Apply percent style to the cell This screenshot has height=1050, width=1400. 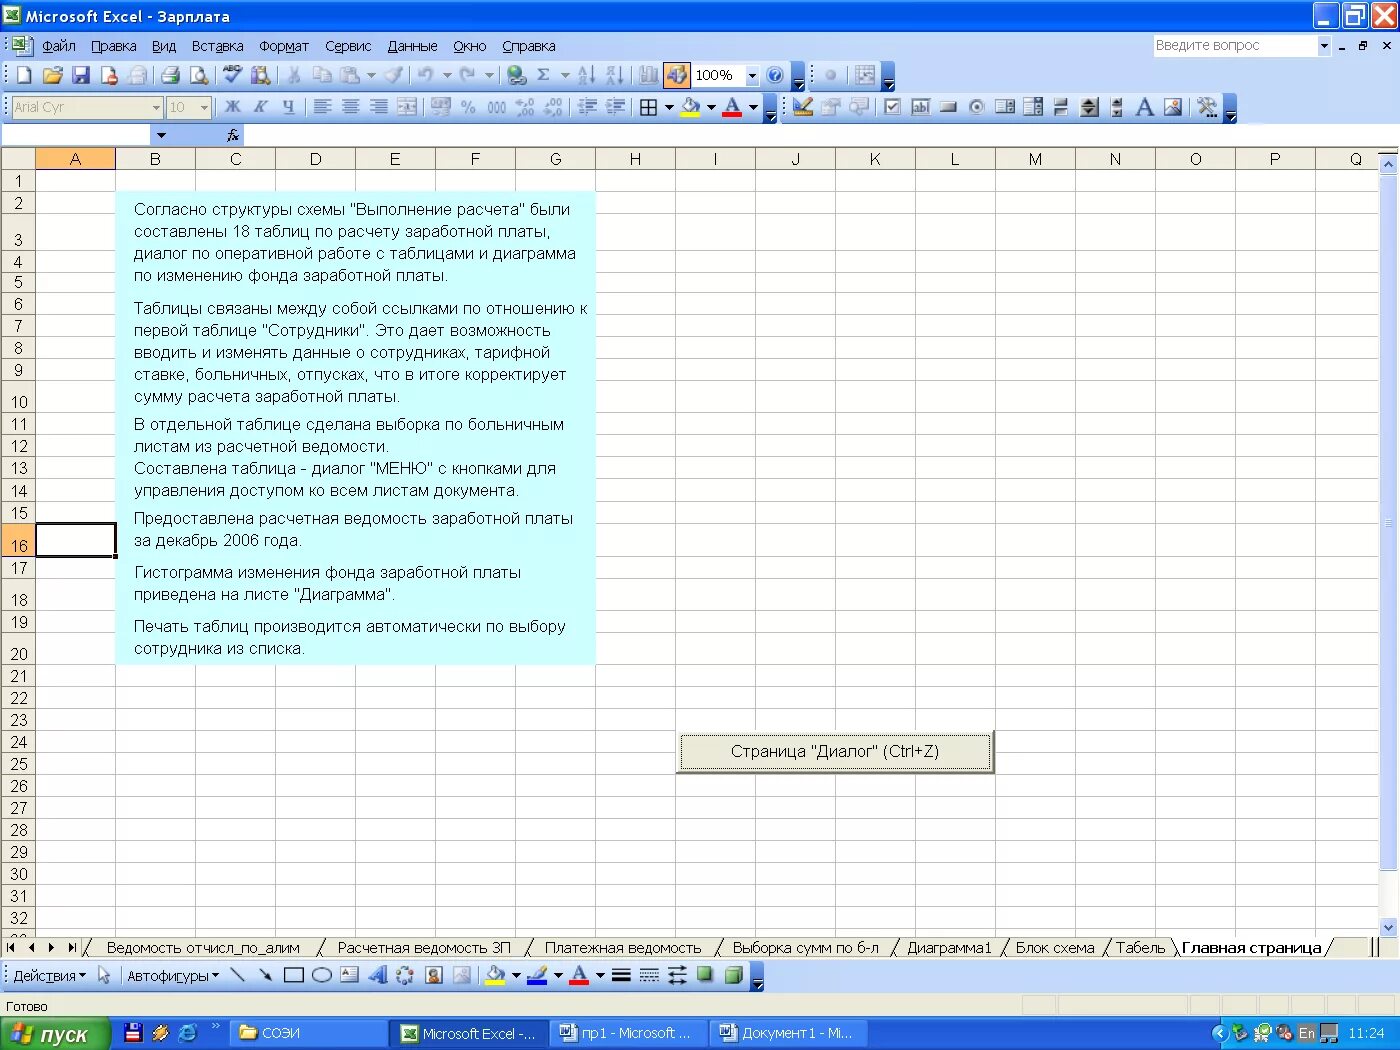pyautogui.click(x=468, y=107)
